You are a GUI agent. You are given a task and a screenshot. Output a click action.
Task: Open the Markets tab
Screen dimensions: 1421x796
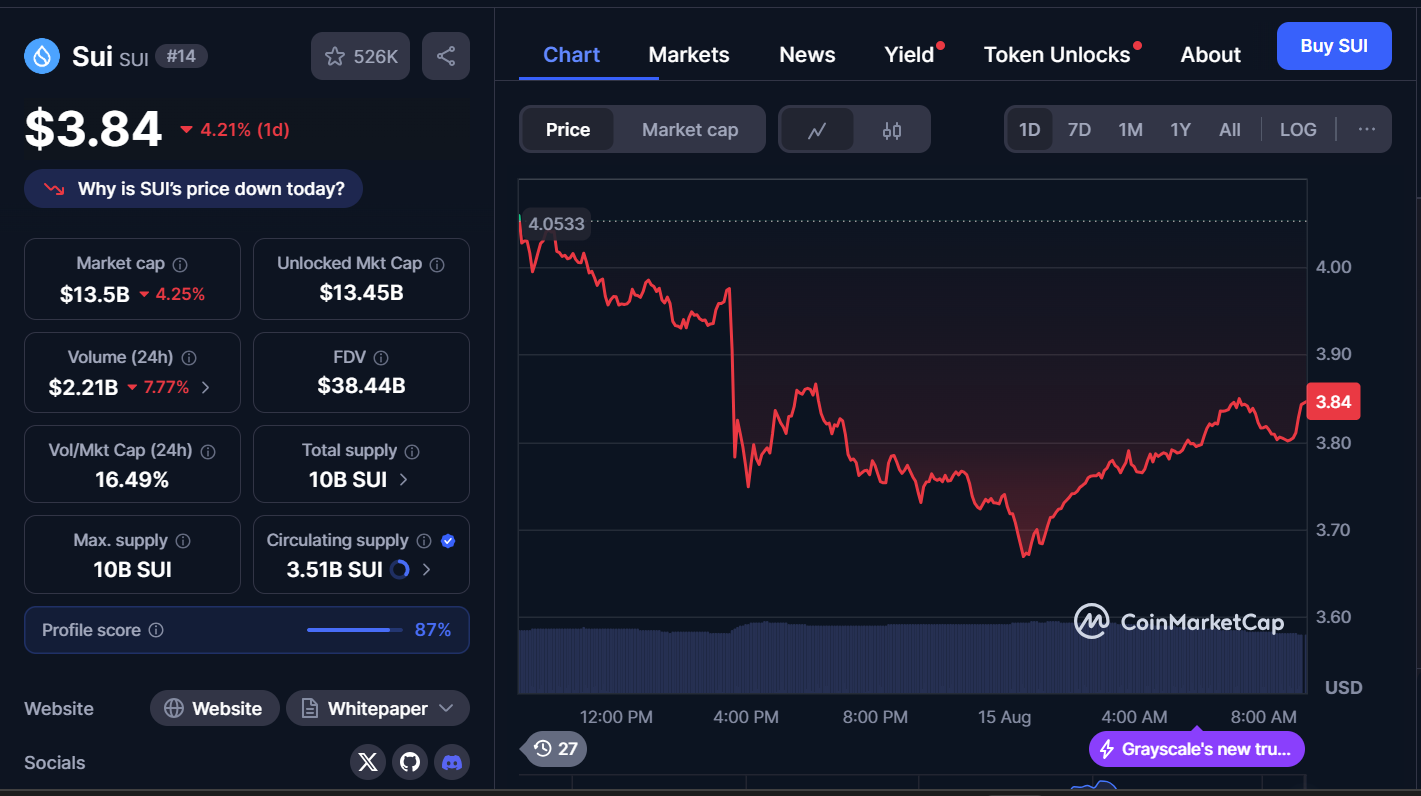(689, 55)
